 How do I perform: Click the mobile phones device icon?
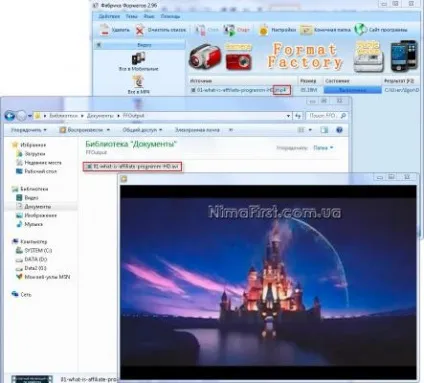pyautogui.click(x=404, y=56)
